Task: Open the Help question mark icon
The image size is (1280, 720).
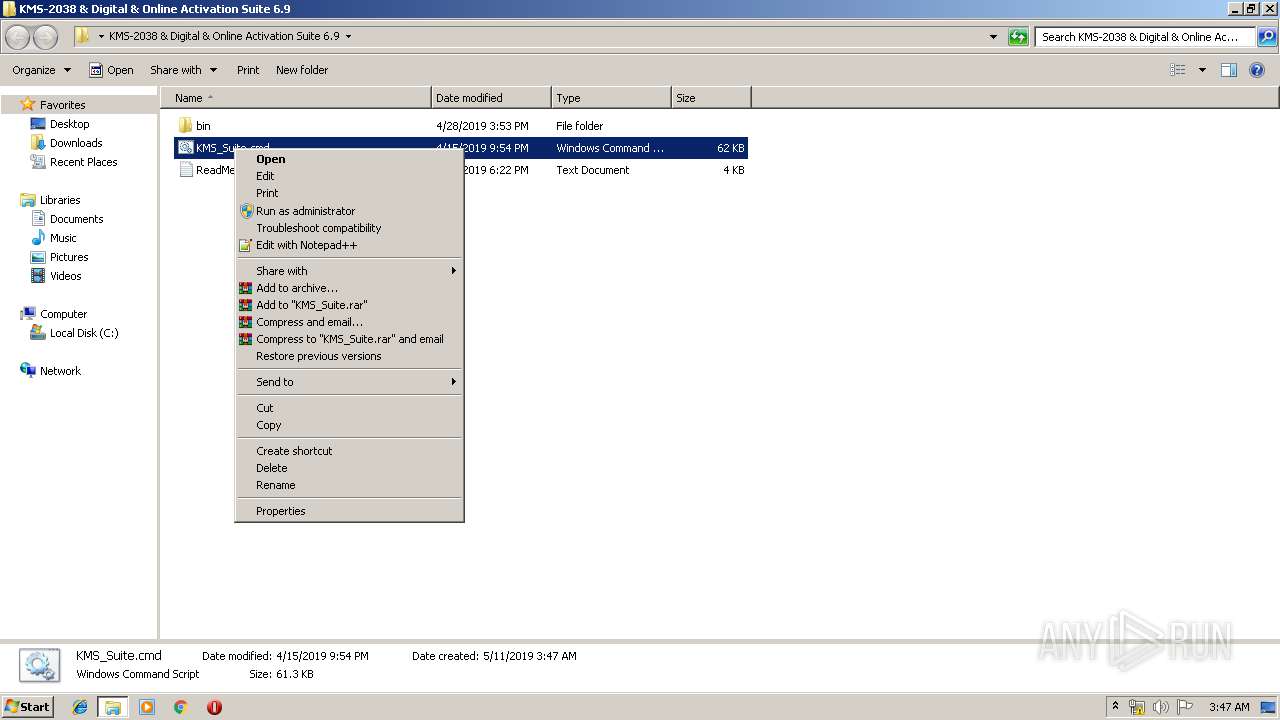Action: tap(1258, 70)
